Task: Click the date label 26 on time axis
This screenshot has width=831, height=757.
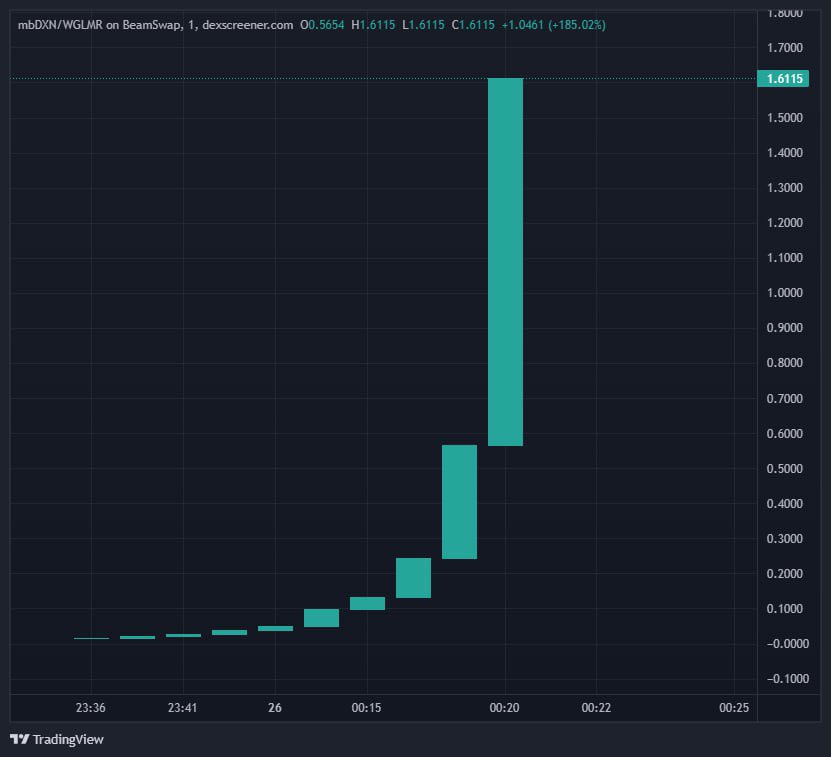Action: tap(275, 708)
